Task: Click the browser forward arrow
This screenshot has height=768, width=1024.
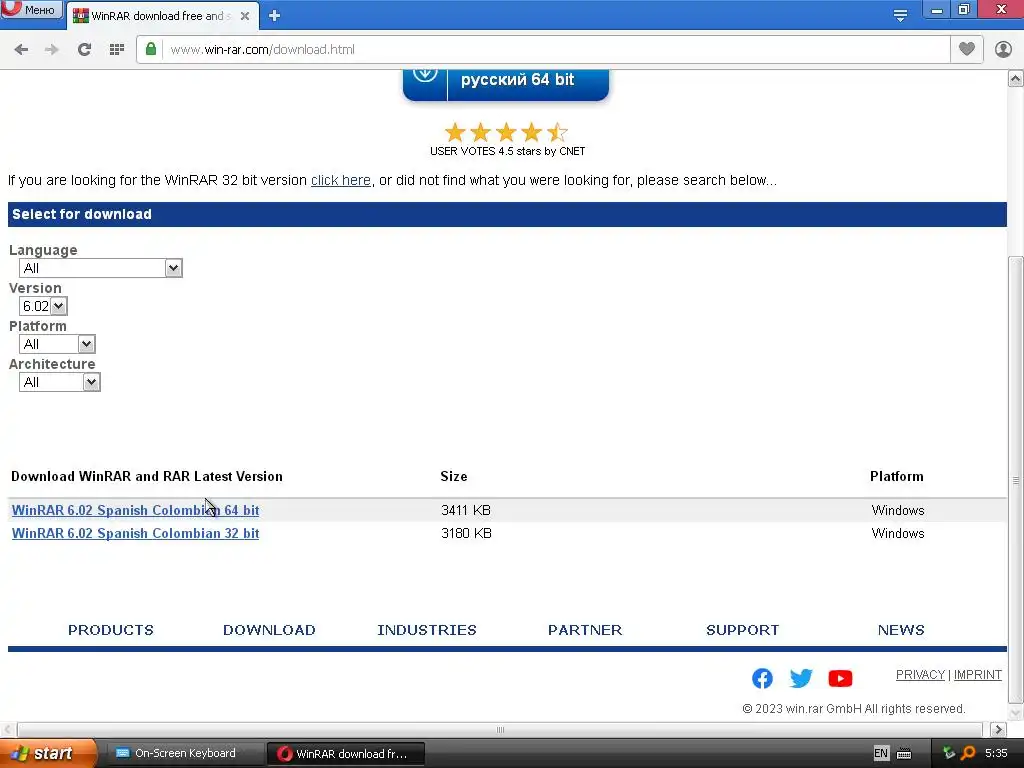Action: point(52,50)
